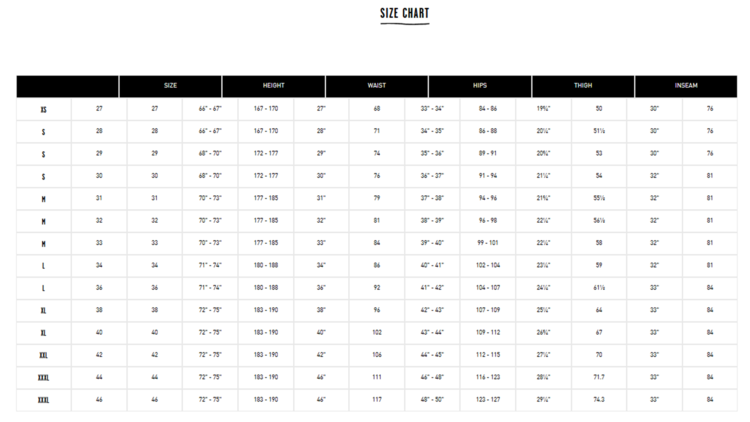Click the 116 - 123 hips cell
Viewport: 750px width, 422px height.
488,377
